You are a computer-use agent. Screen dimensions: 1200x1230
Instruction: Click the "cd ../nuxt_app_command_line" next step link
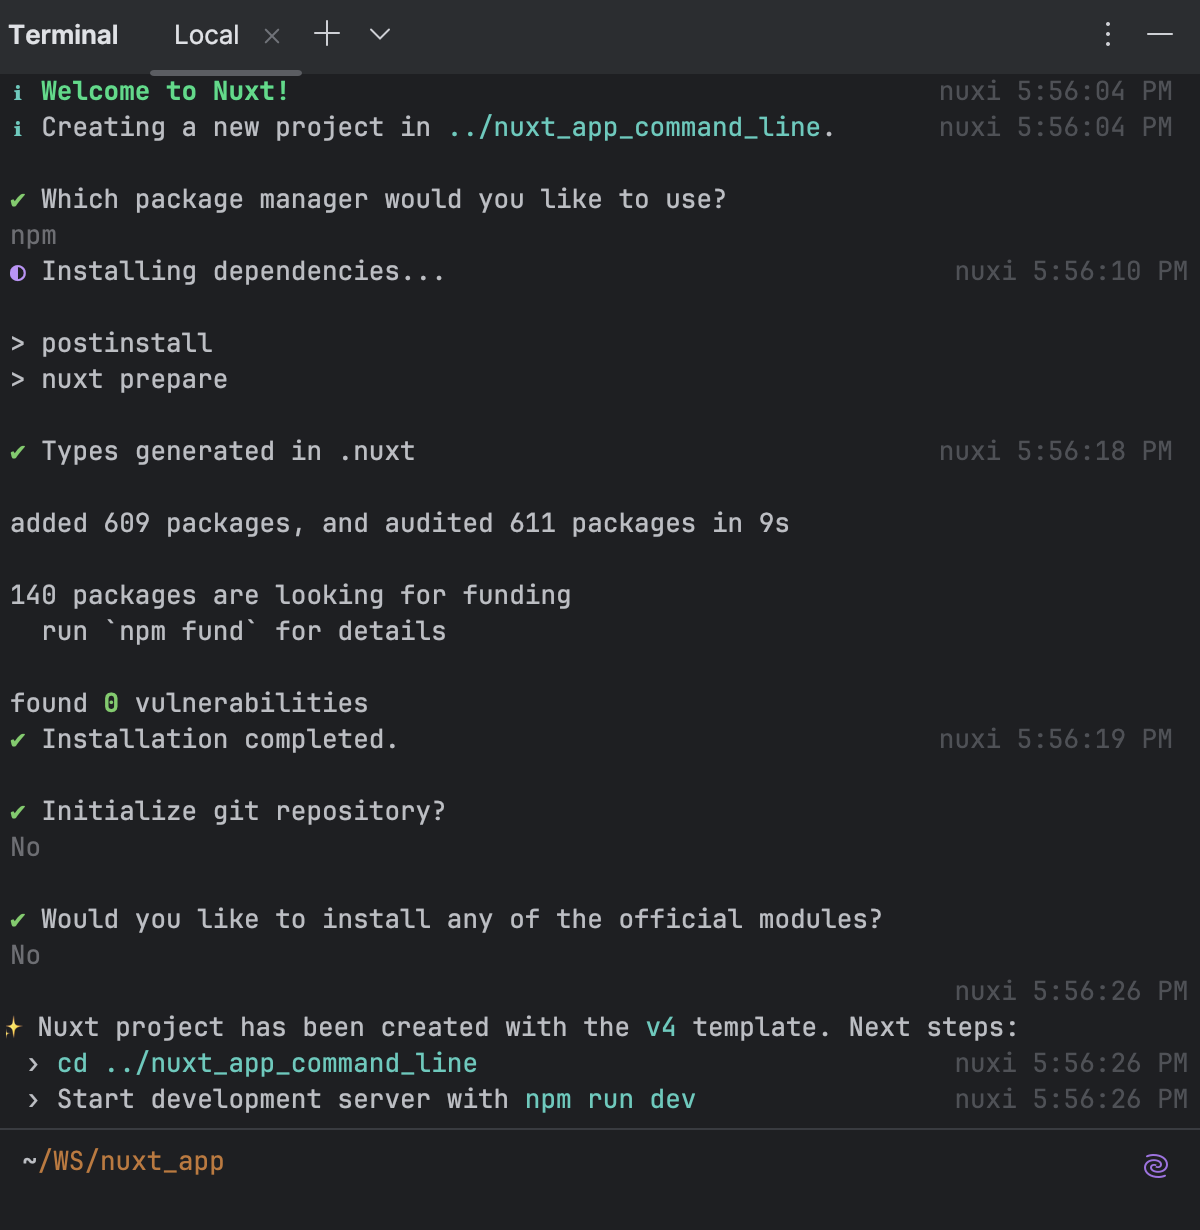[266, 1063]
